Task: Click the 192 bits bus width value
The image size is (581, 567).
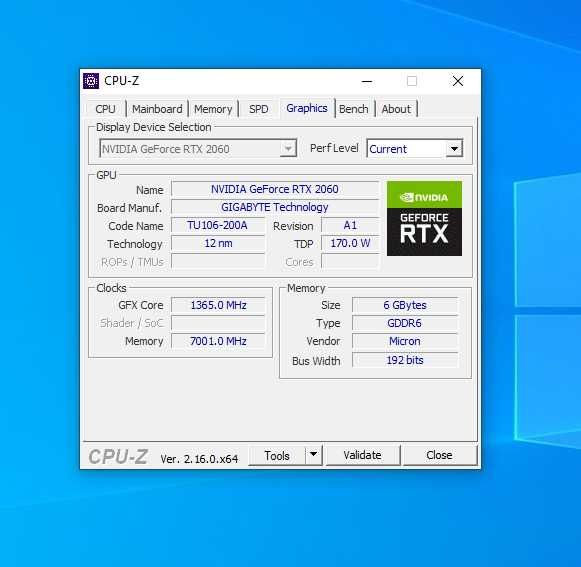Action: (405, 360)
